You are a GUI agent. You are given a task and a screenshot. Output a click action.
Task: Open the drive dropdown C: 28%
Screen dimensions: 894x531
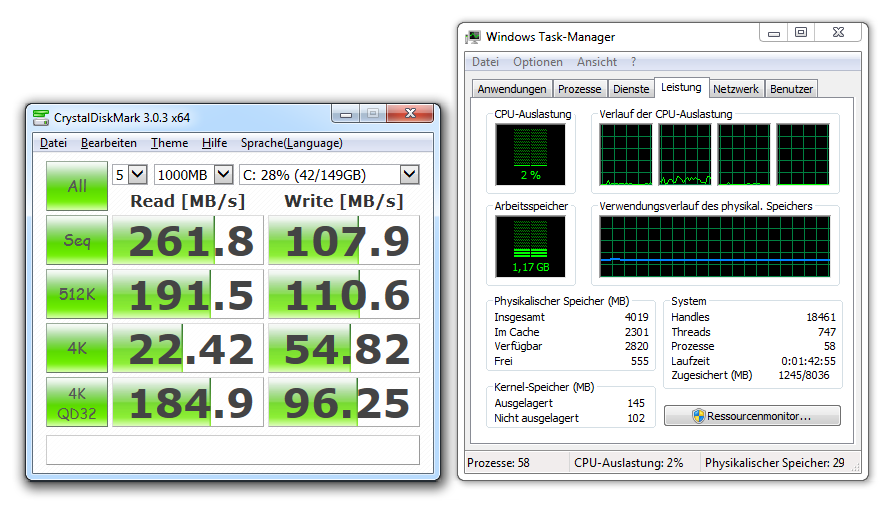pos(330,175)
